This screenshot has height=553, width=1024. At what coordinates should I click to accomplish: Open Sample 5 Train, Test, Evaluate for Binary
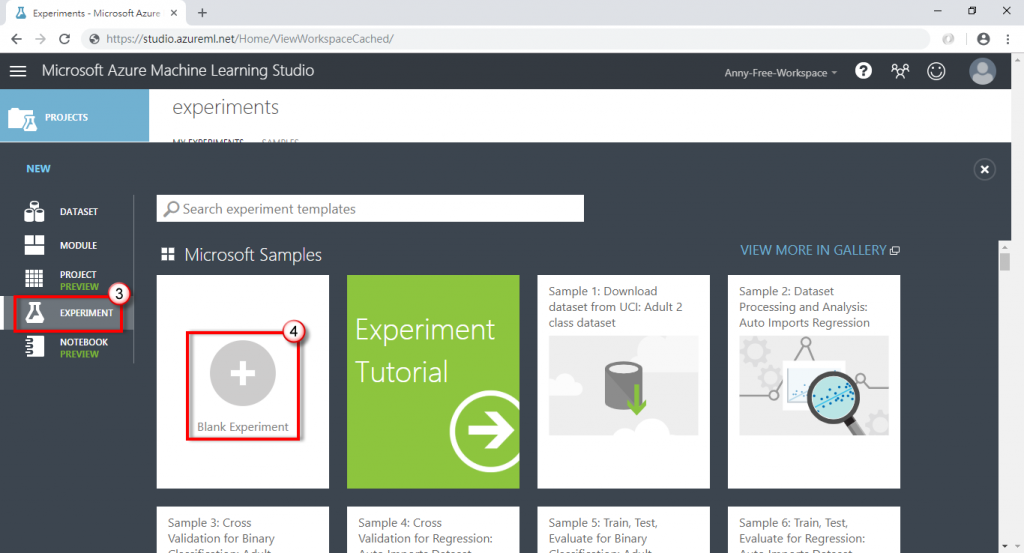623,529
